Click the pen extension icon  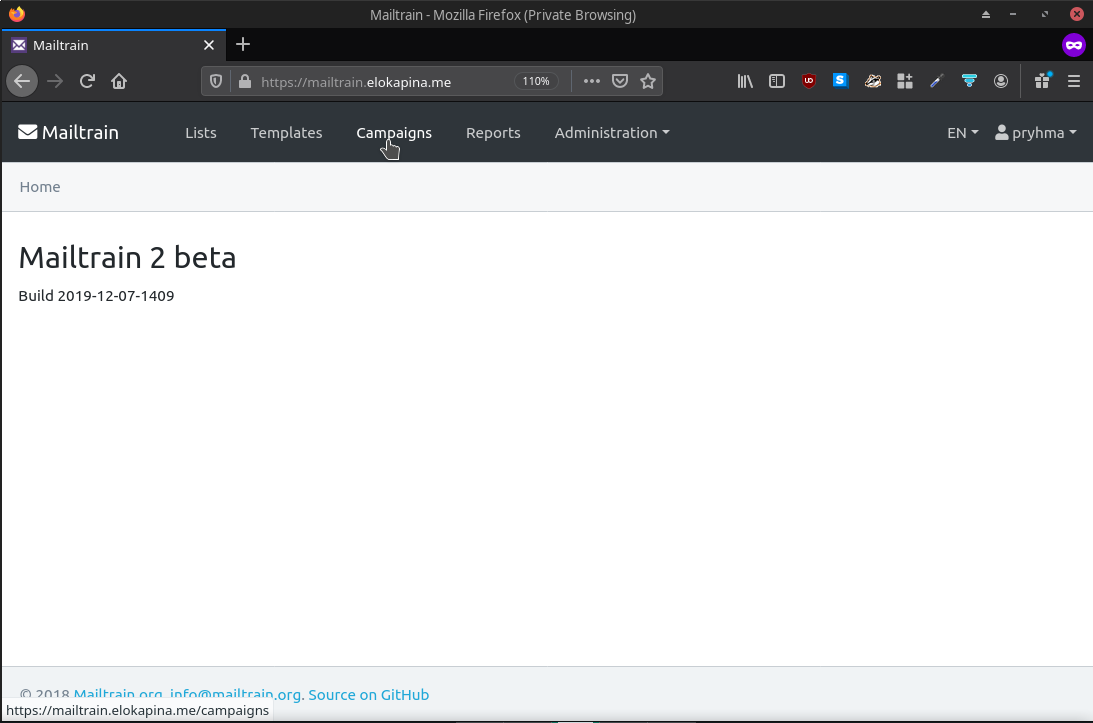(x=937, y=82)
